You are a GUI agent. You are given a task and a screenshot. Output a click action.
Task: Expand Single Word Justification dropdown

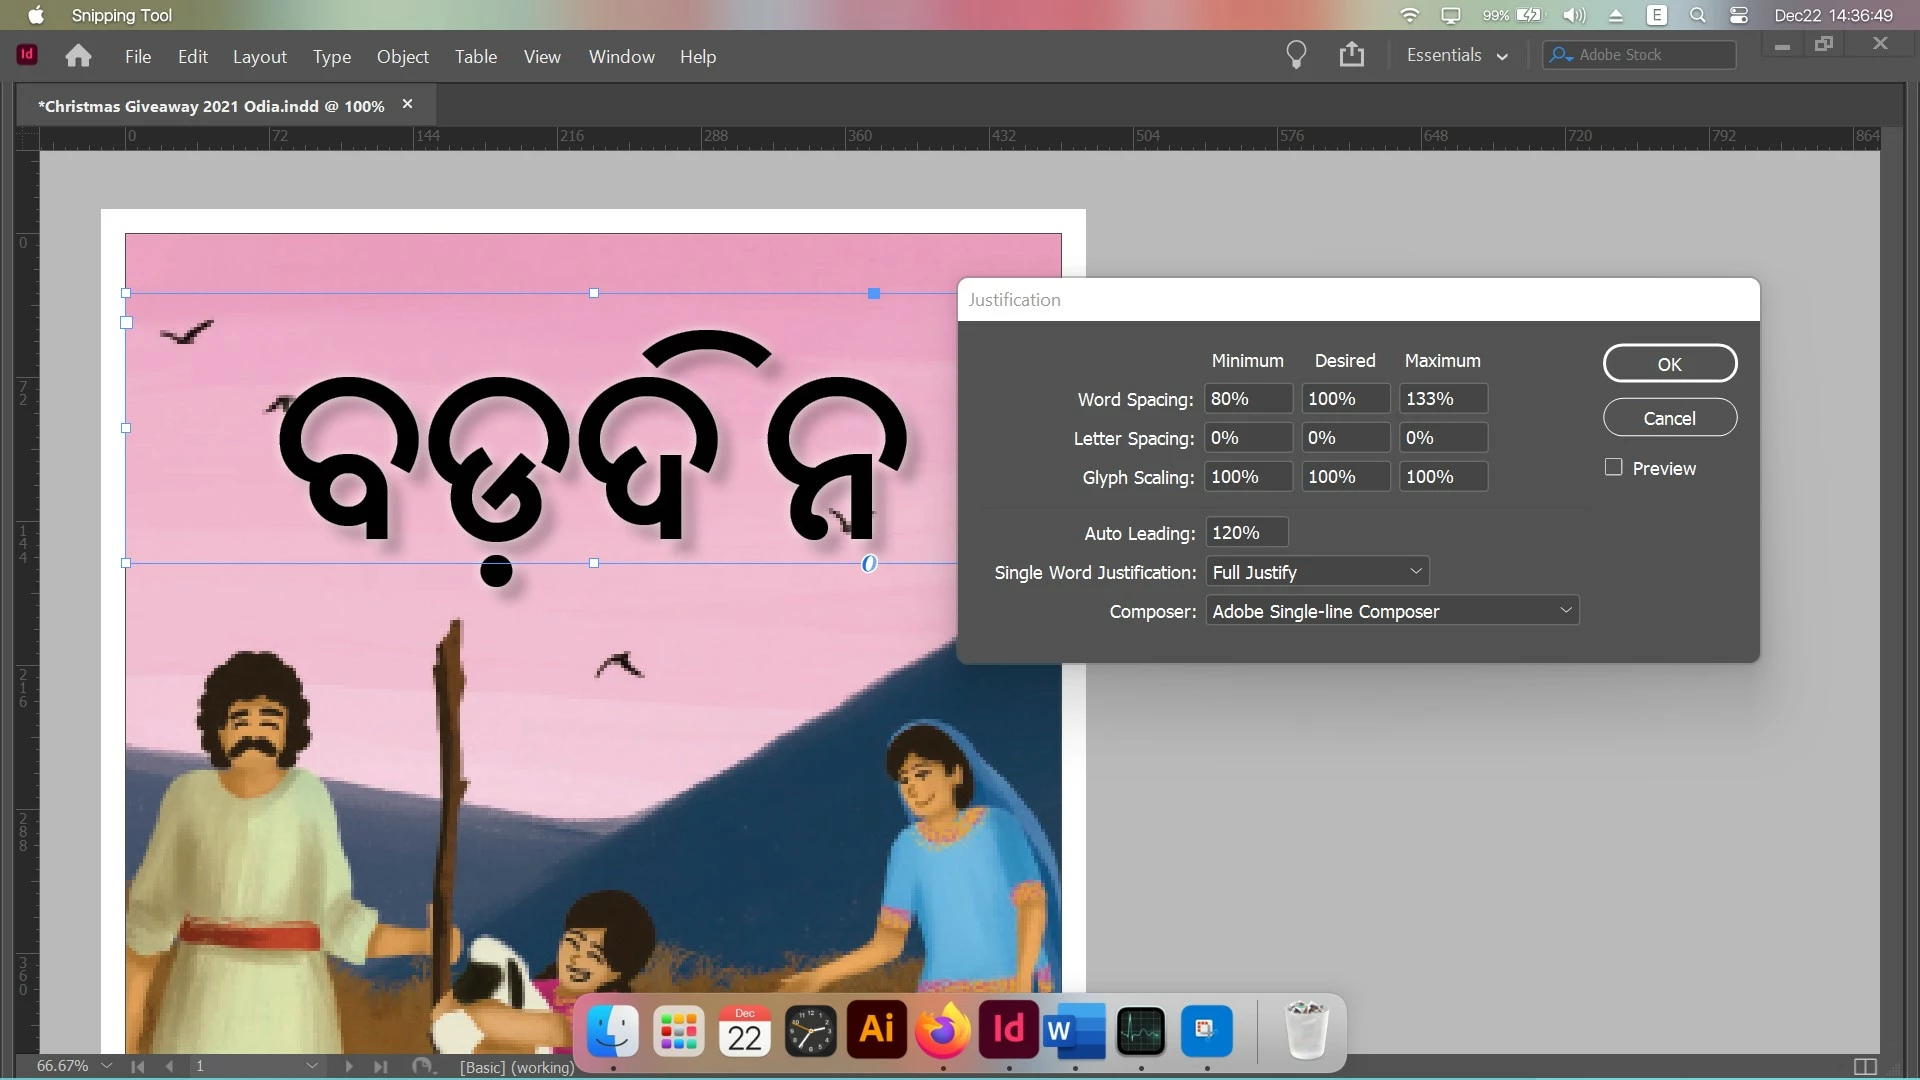(1415, 571)
